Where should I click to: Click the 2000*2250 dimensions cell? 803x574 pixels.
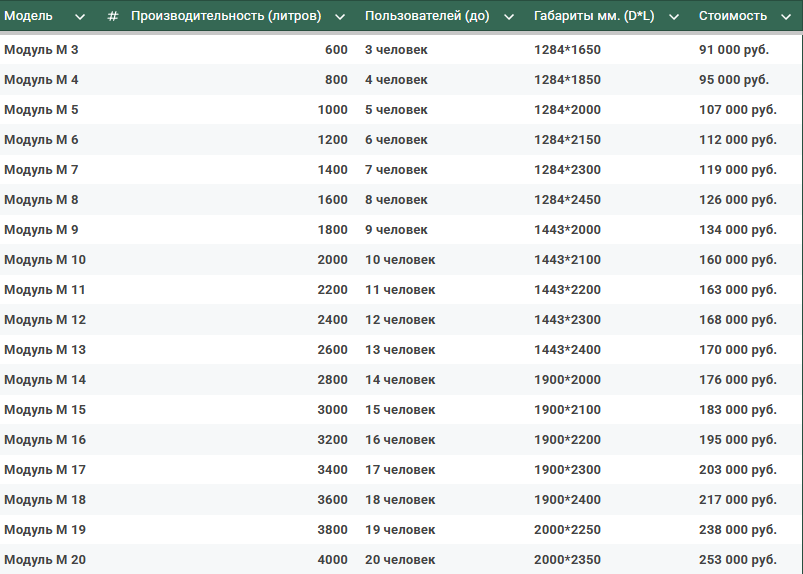click(567, 530)
